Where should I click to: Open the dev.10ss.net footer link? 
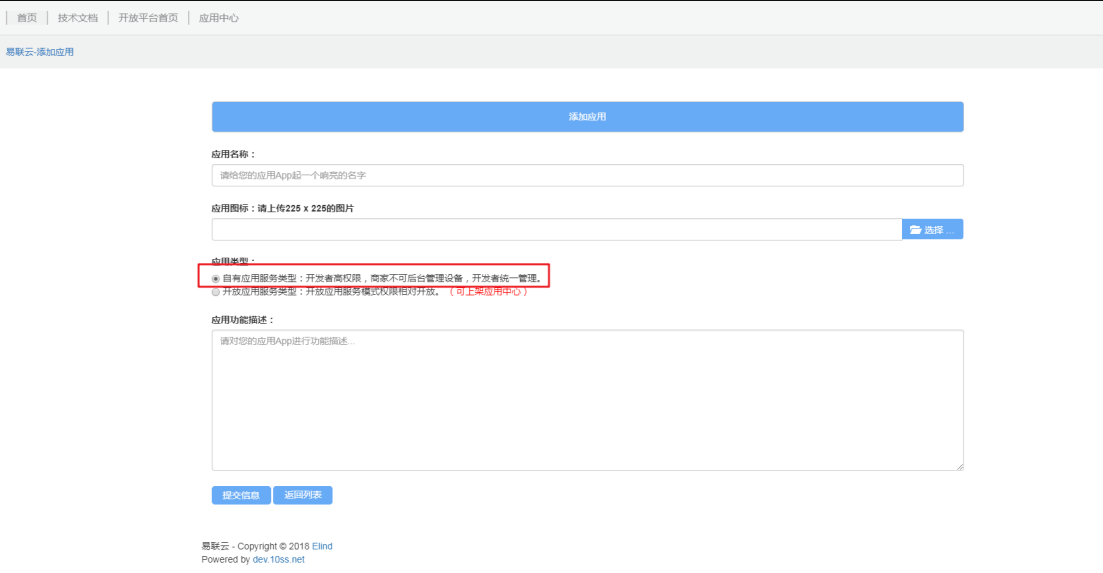tap(279, 560)
